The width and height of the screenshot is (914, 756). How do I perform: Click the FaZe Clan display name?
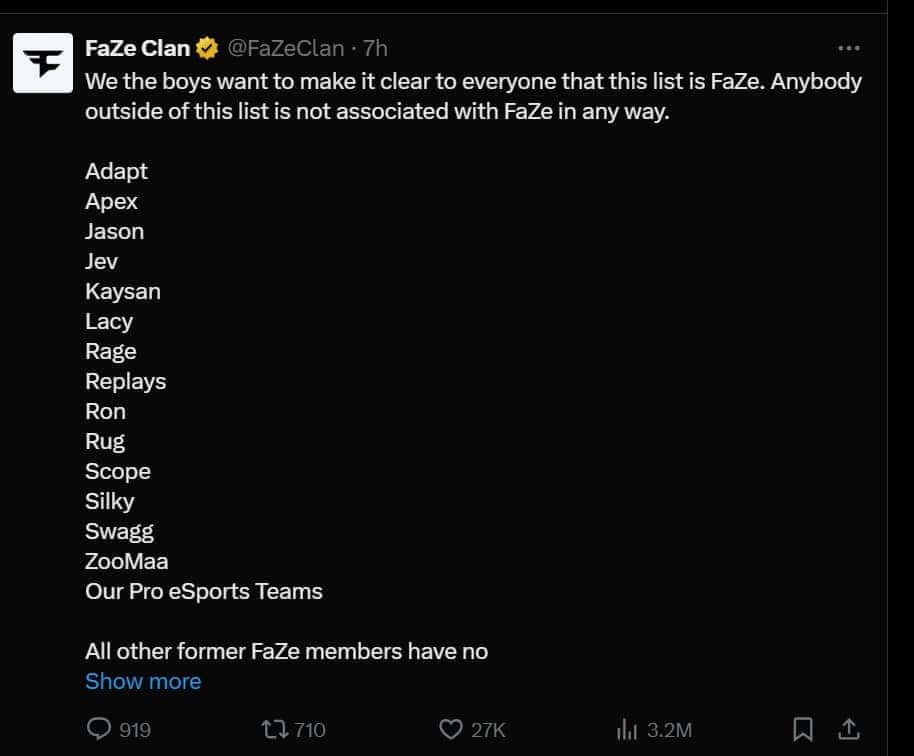click(x=137, y=46)
